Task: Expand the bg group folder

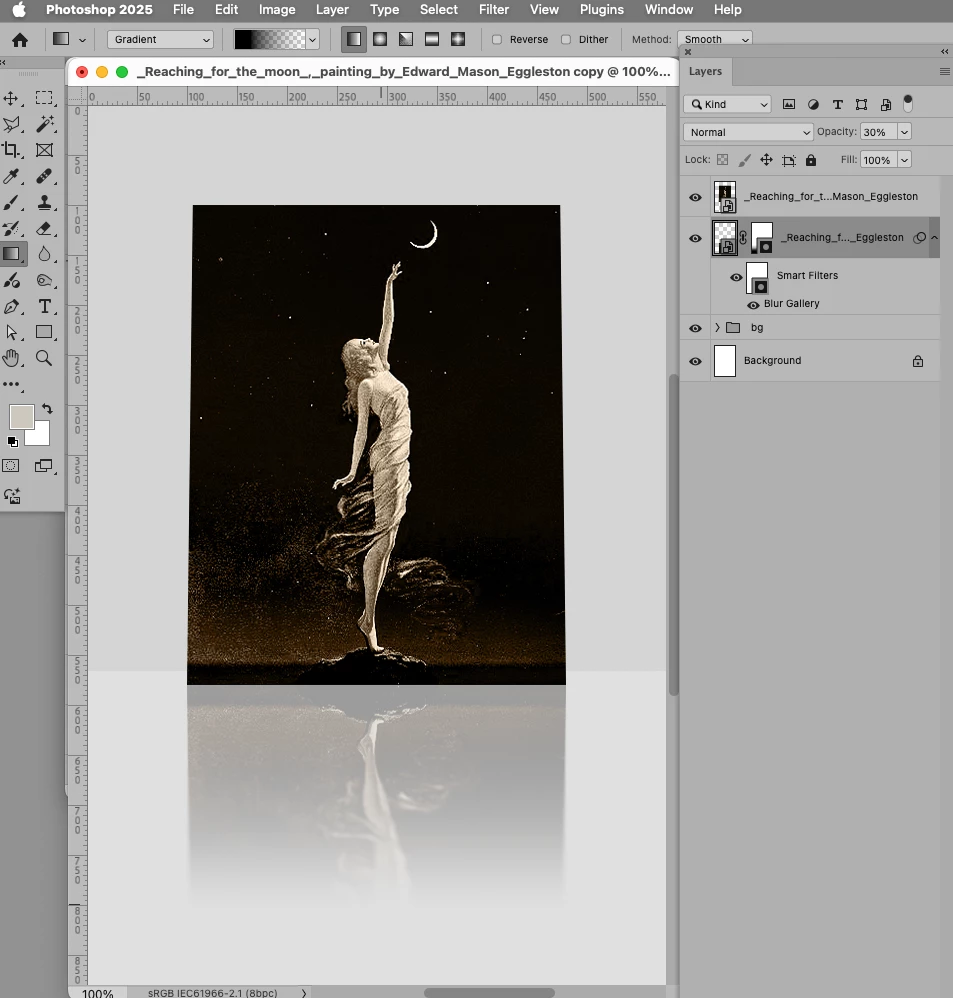Action: 717,328
